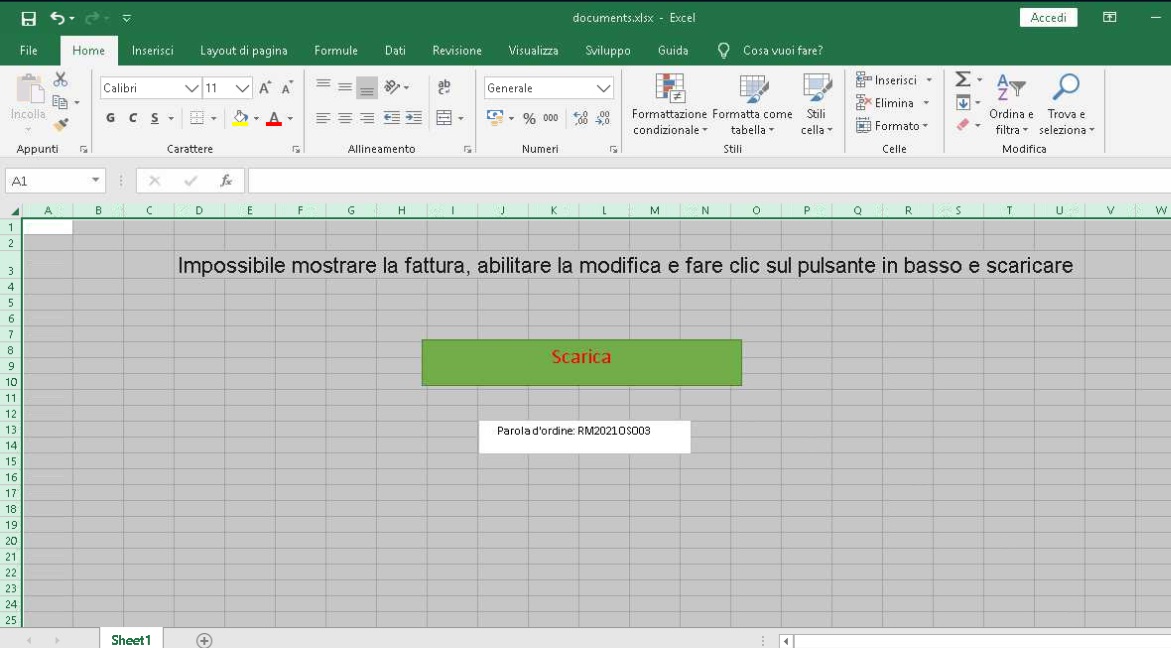
Task: Switch to the Inserisci ribbon tab
Action: pyautogui.click(x=153, y=50)
